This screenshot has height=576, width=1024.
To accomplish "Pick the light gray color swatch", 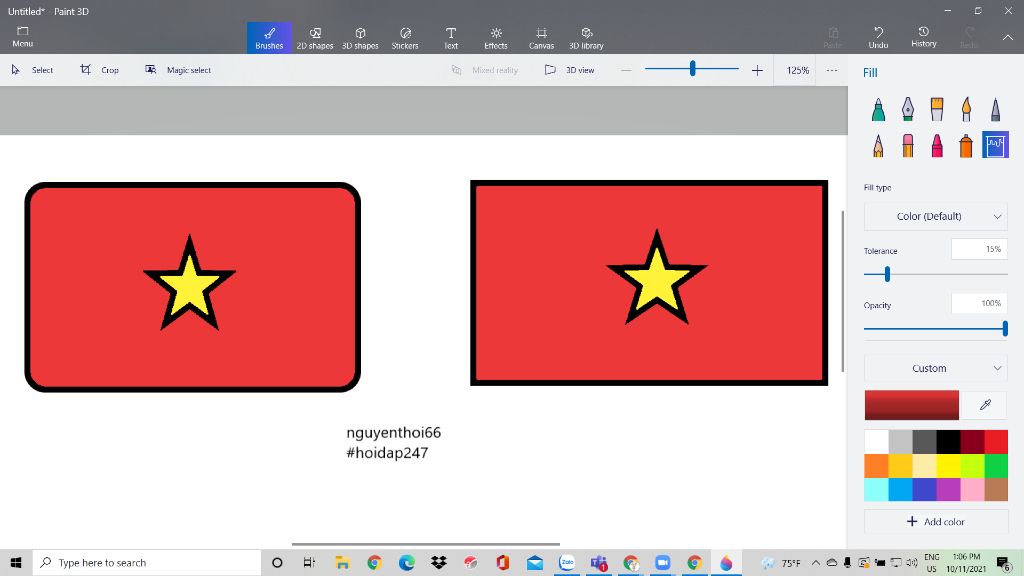I will [x=900, y=441].
